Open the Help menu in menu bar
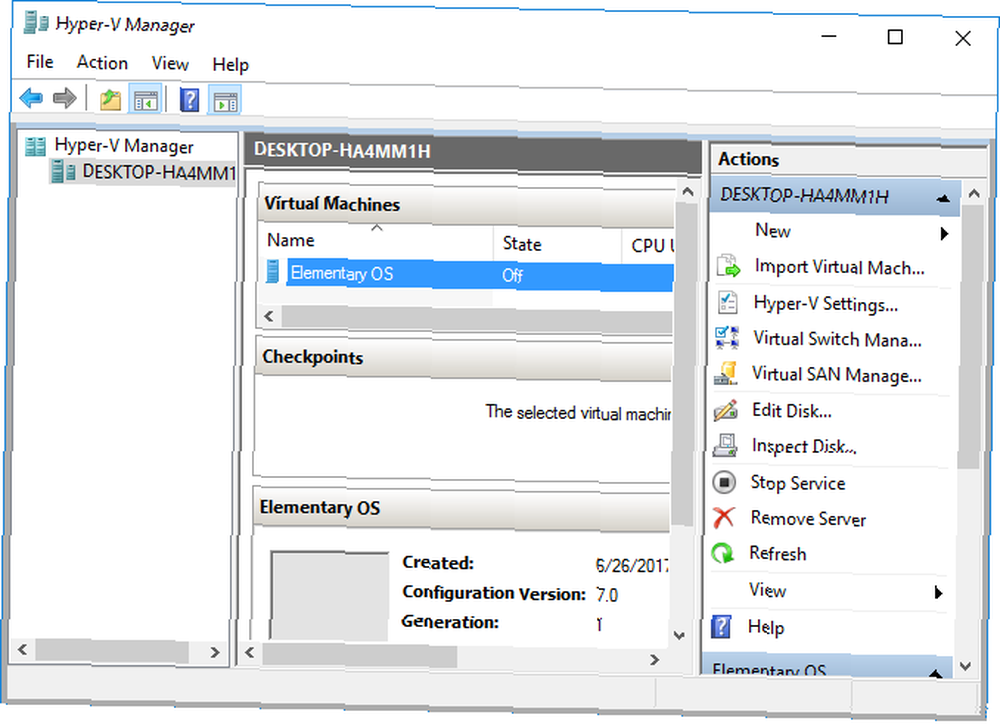This screenshot has width=1000, height=724. (x=230, y=64)
